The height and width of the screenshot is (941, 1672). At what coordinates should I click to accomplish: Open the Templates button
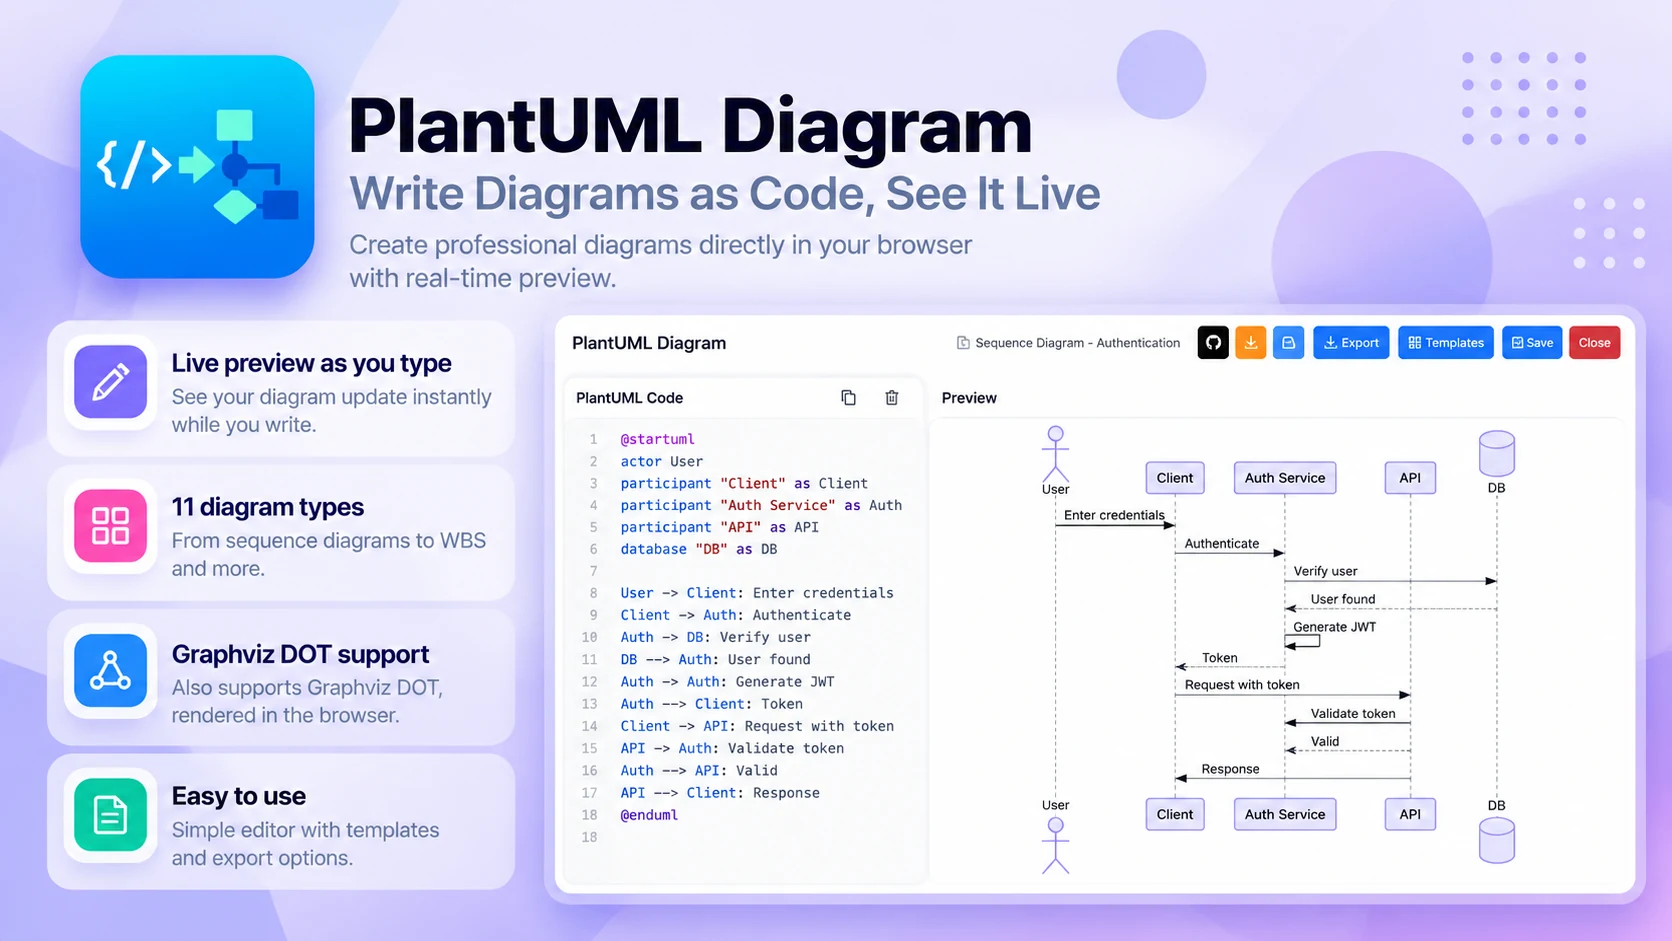point(1446,343)
